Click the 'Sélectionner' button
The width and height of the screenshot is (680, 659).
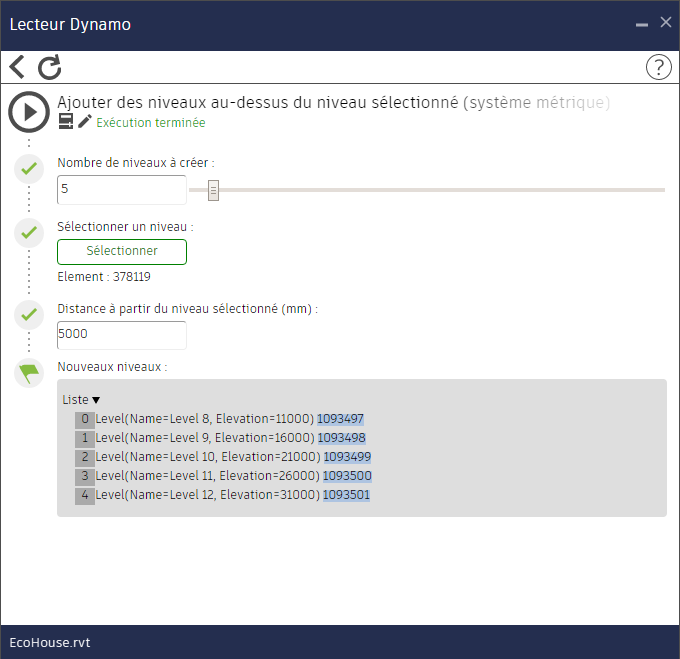tap(122, 251)
